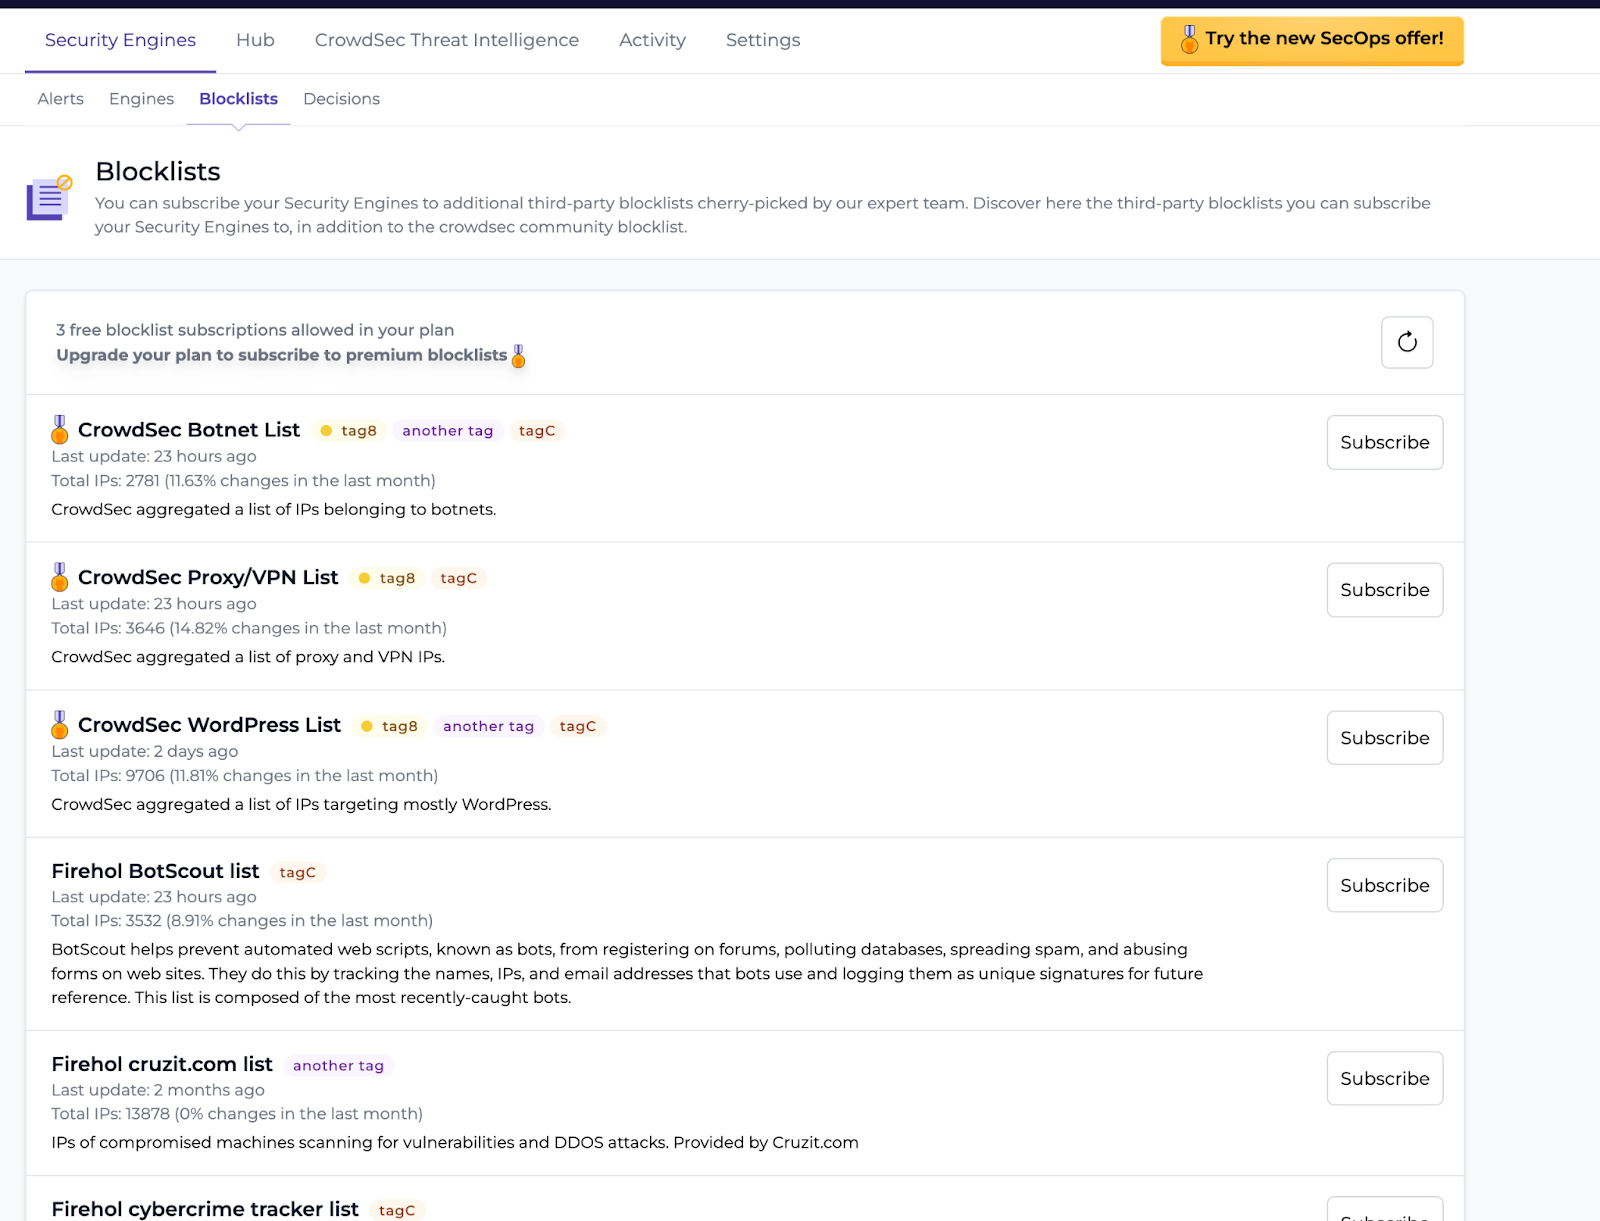The width and height of the screenshot is (1600, 1221).
Task: Click Try the new SecOps offer button
Action: click(x=1312, y=40)
